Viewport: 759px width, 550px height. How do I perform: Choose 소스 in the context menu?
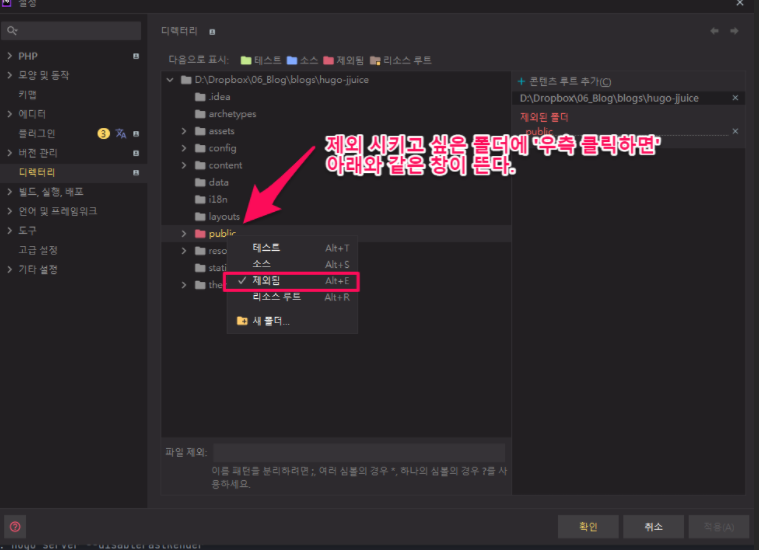pos(292,264)
